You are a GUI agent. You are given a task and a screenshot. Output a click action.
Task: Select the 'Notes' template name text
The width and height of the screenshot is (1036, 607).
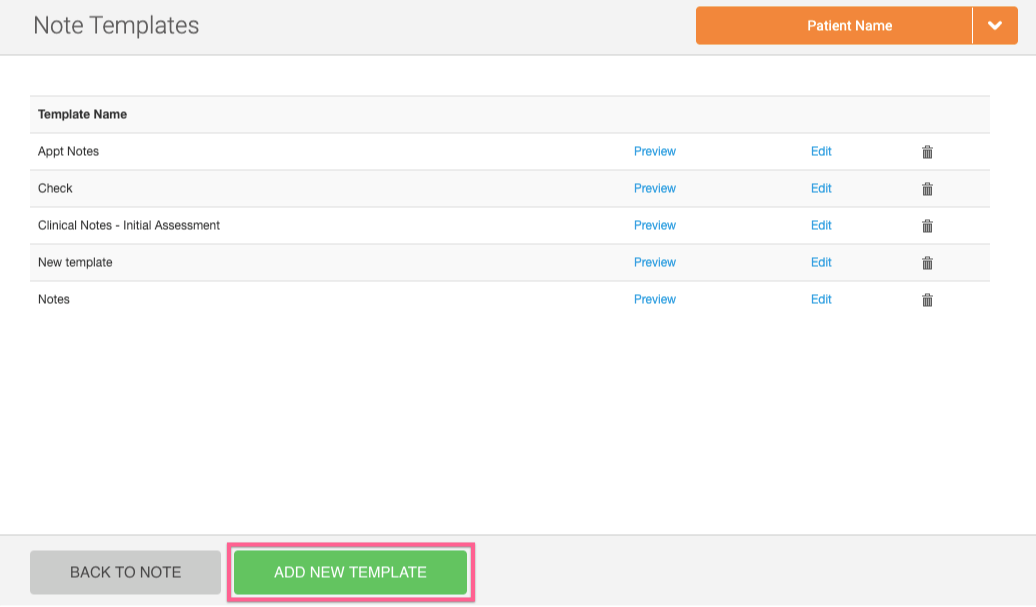coord(54,299)
